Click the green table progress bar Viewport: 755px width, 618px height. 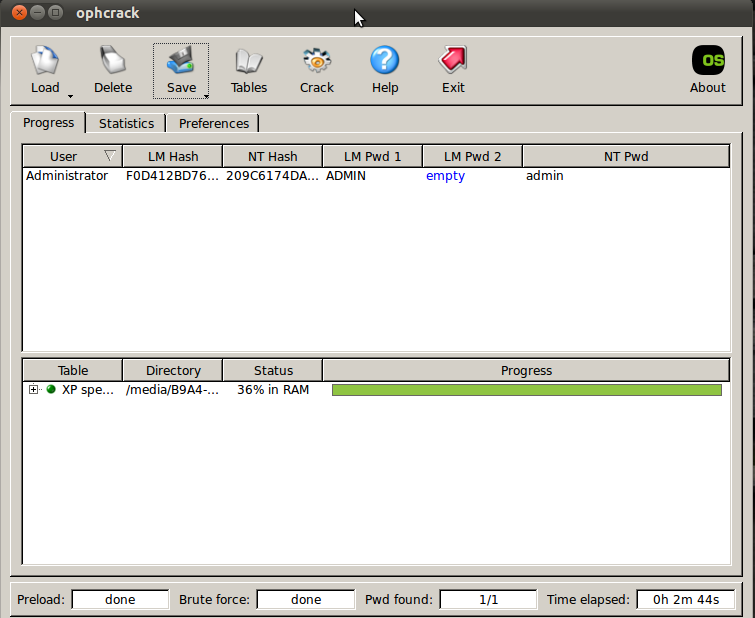tap(527, 390)
